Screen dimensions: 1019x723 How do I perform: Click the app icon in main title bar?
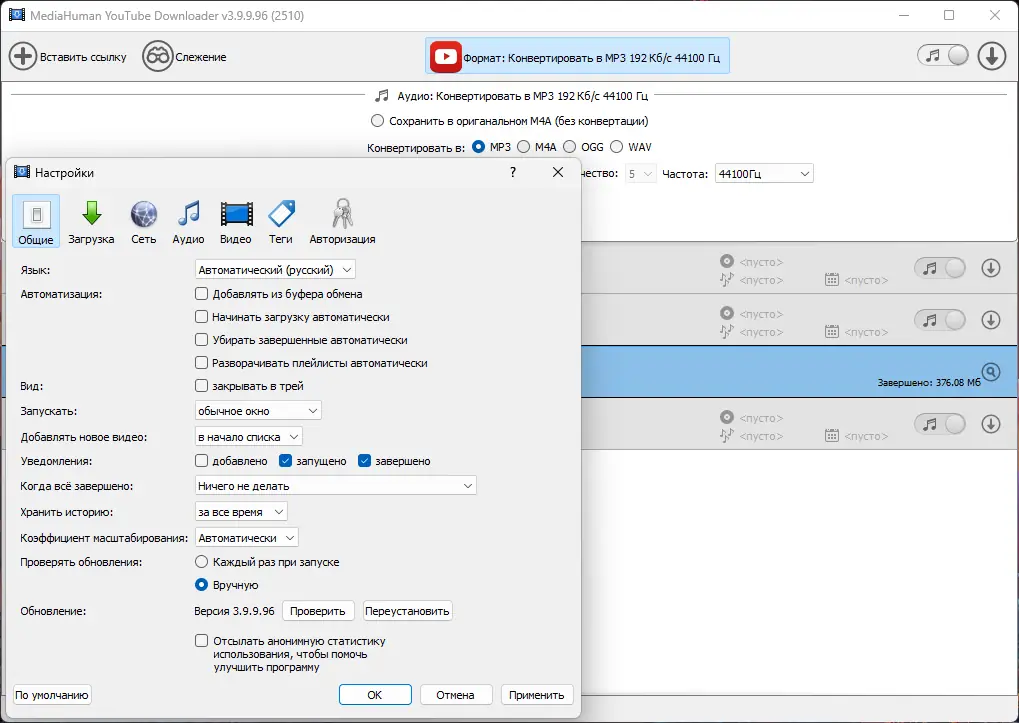(x=17, y=15)
